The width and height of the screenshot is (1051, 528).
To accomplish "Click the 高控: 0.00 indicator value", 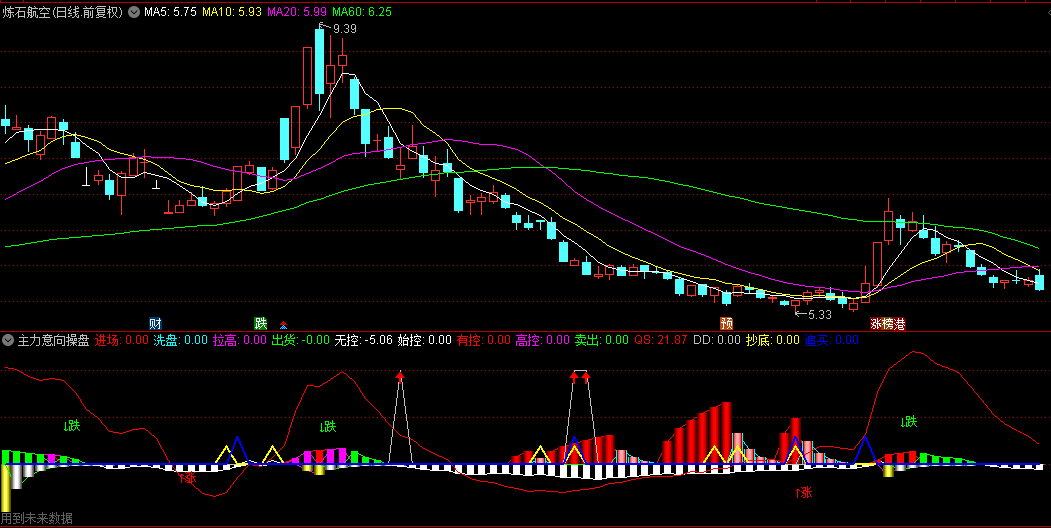I will (x=543, y=340).
